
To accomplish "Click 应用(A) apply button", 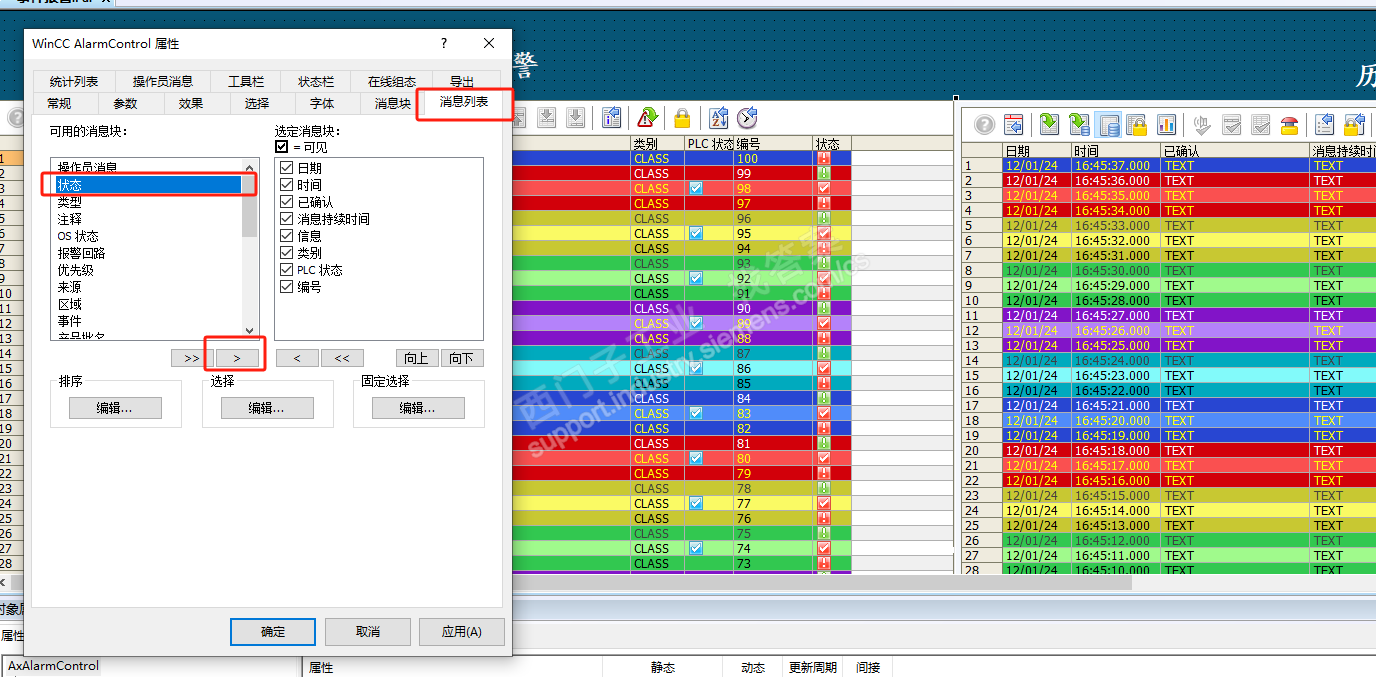I will click(x=461, y=632).
